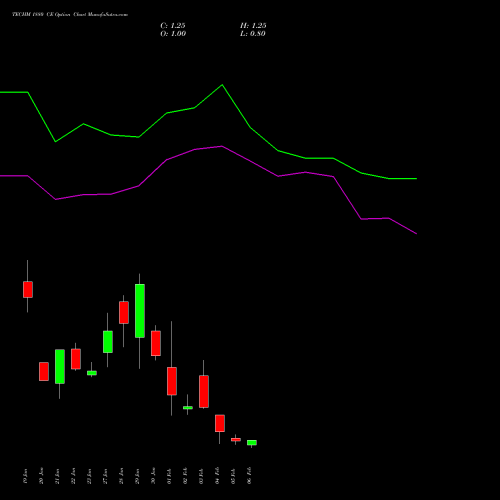This screenshot has height=500, width=500.
Task: Select the green candlestick for 06 Feb
Action: 252,442
